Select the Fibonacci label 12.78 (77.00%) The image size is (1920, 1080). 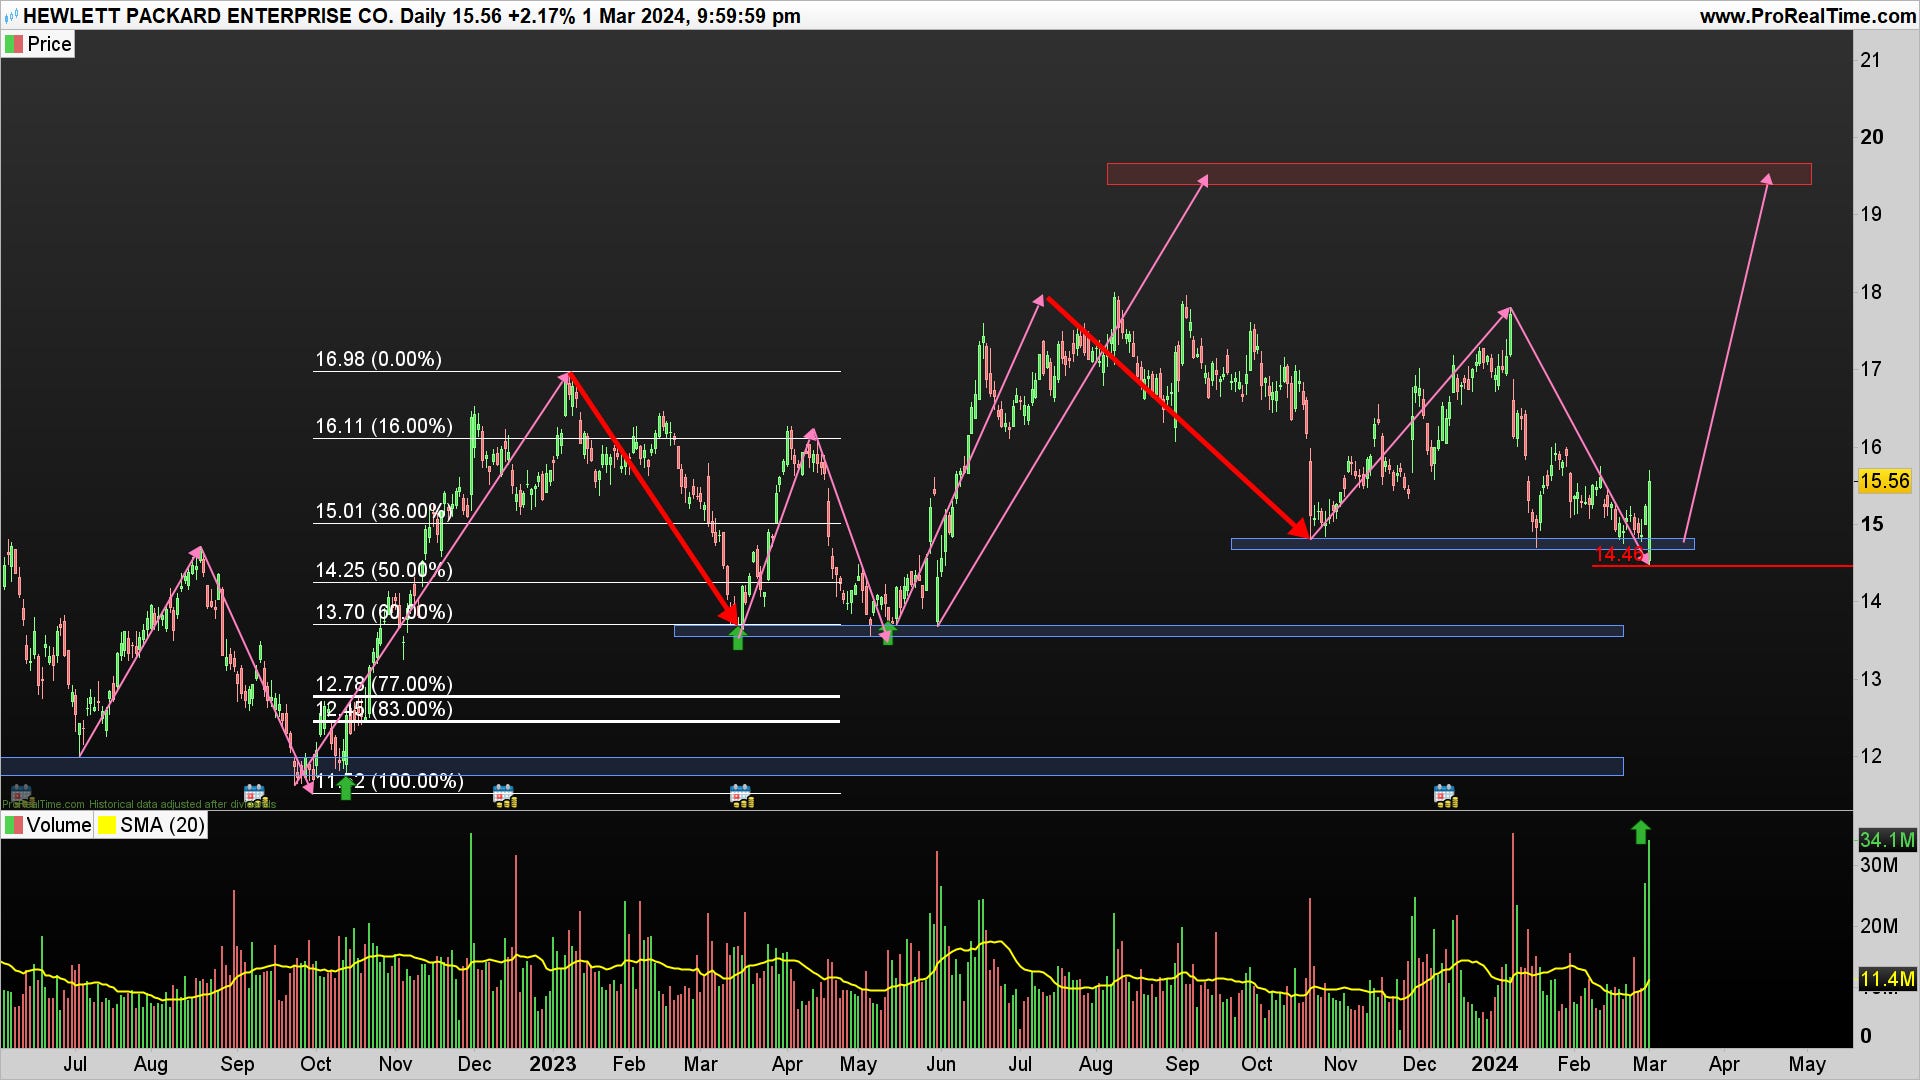(384, 684)
